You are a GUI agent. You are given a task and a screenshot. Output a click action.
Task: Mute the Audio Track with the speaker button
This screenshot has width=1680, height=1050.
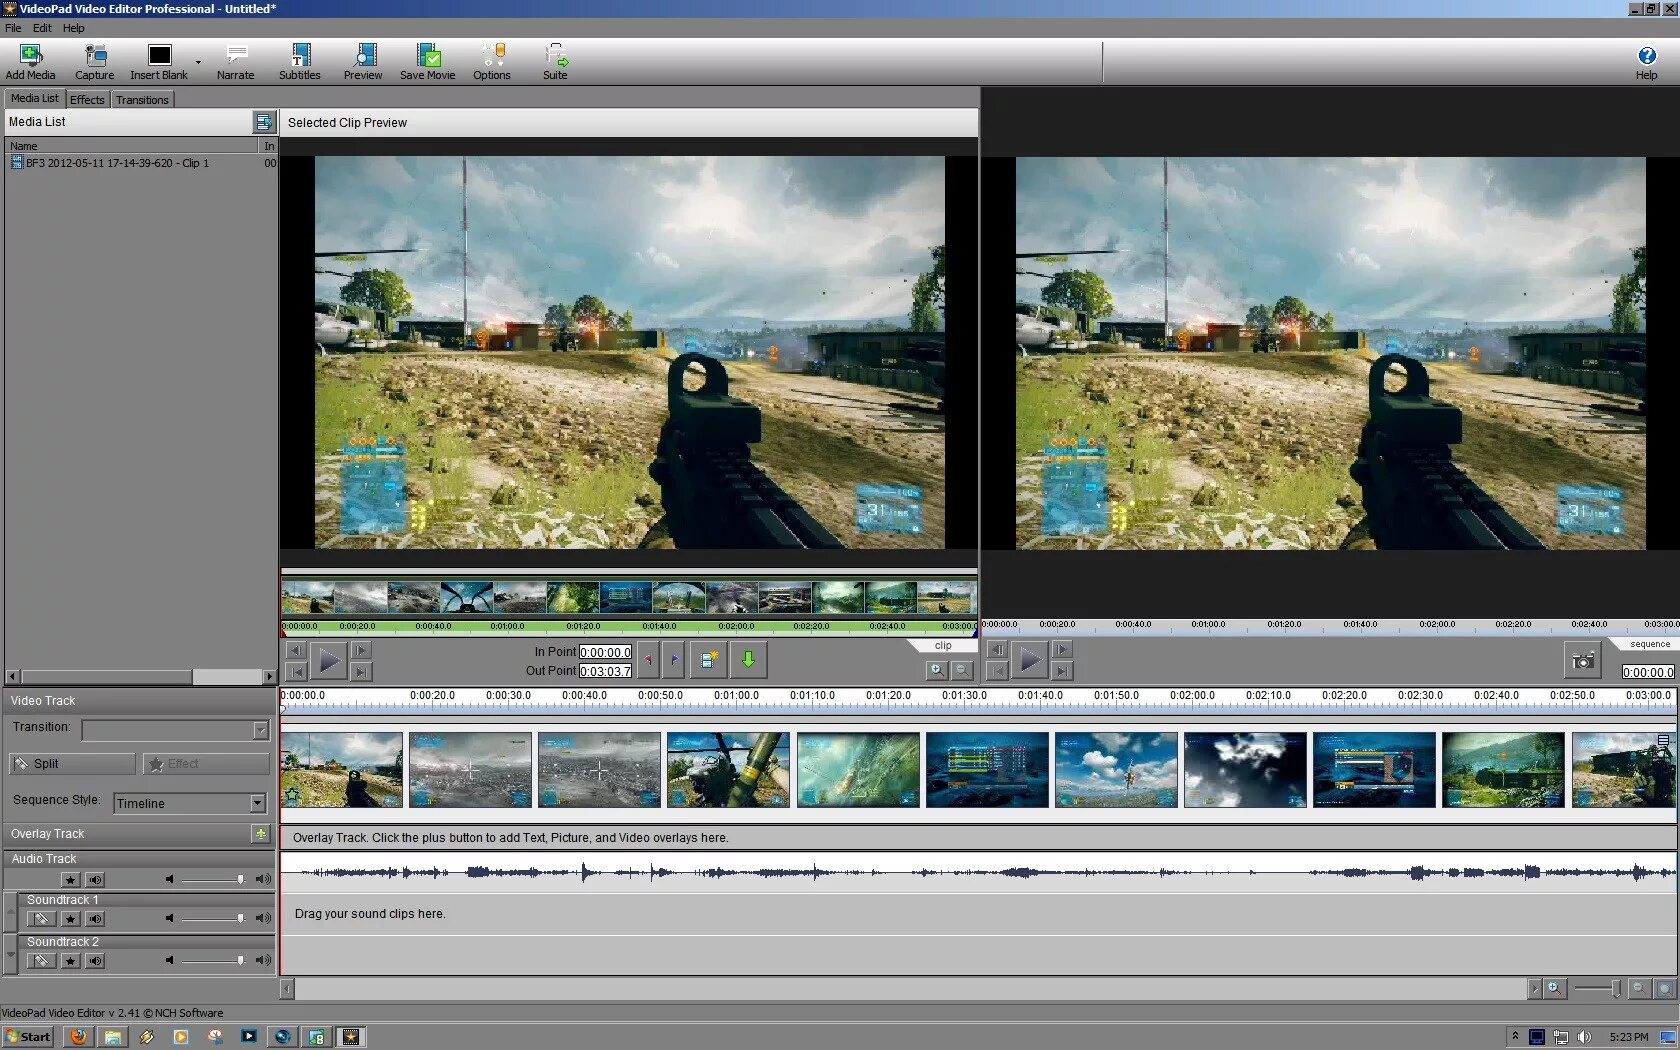point(95,880)
